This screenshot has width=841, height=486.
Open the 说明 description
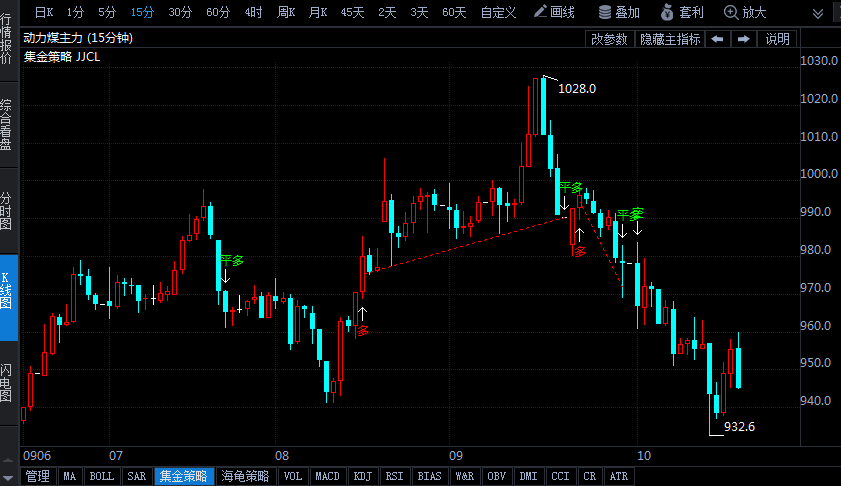(x=777, y=39)
